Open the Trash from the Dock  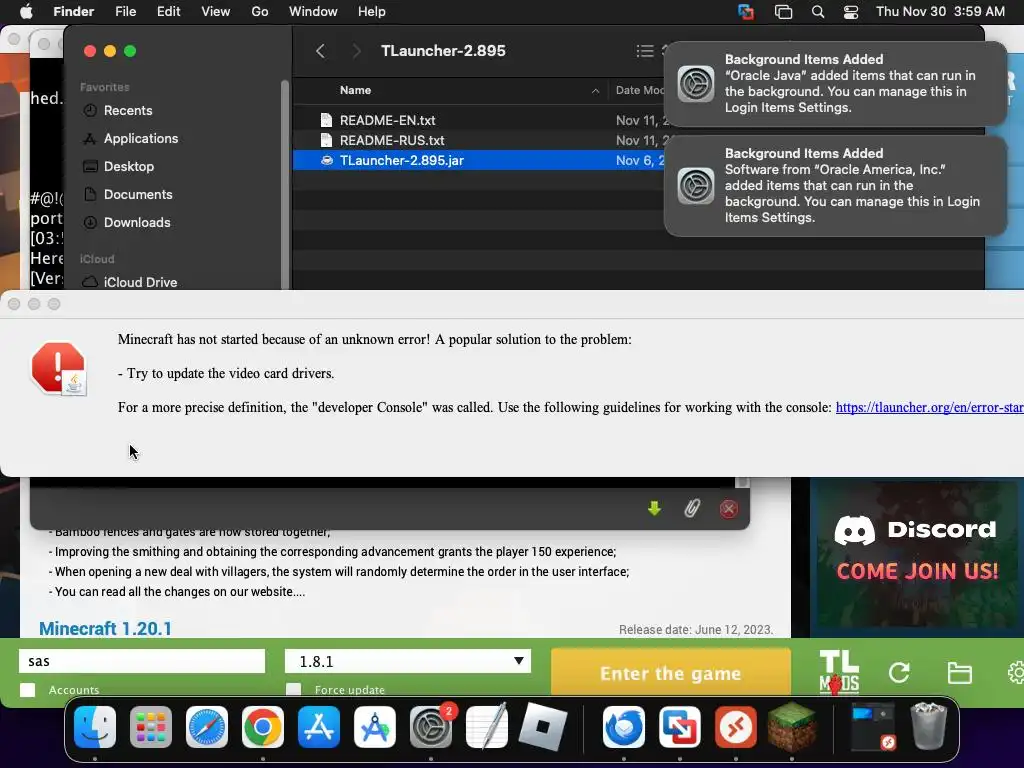pyautogui.click(x=929, y=727)
